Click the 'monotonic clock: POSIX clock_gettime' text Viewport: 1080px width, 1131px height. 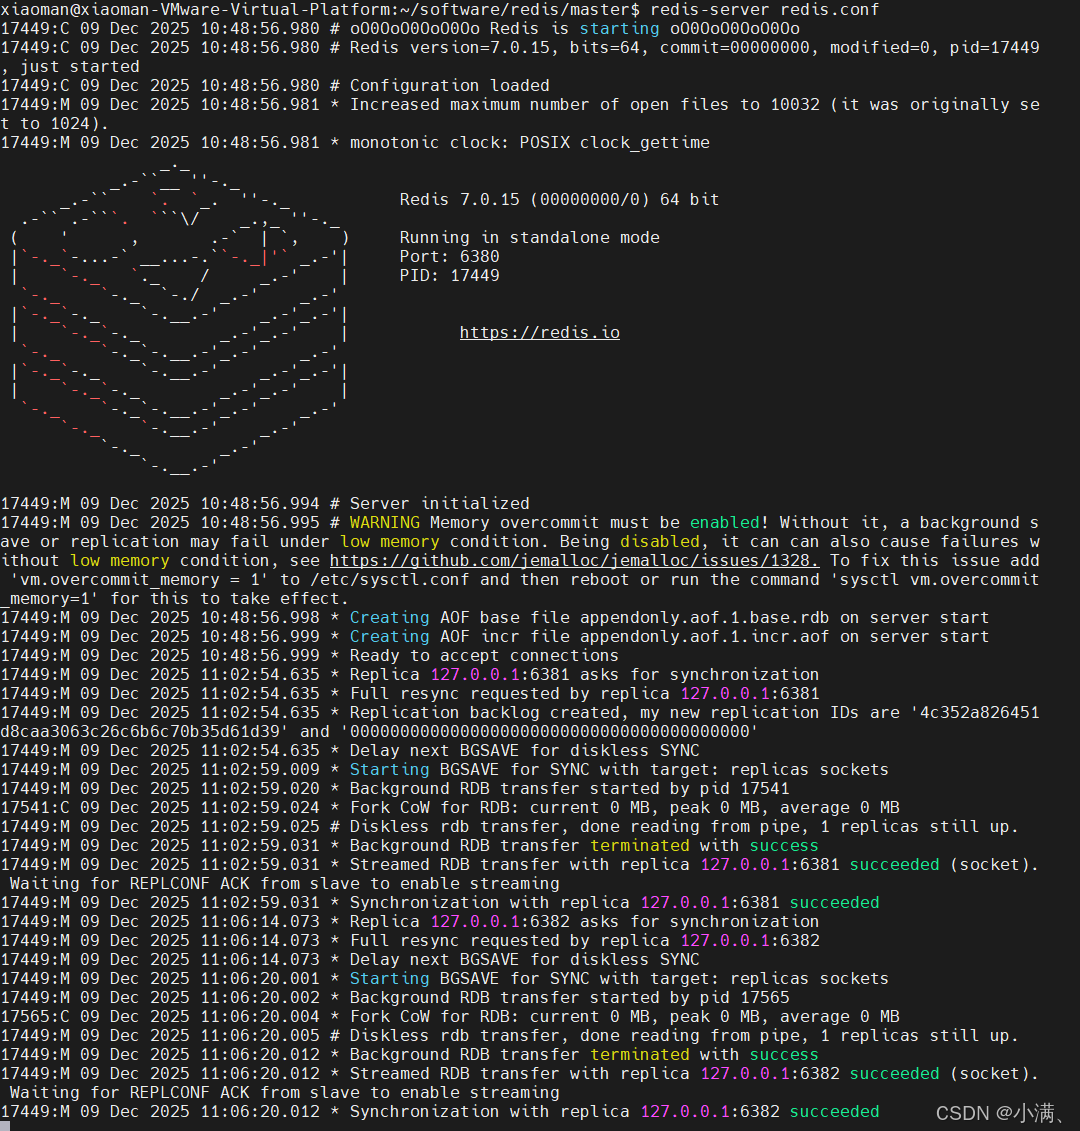pyautogui.click(x=530, y=143)
